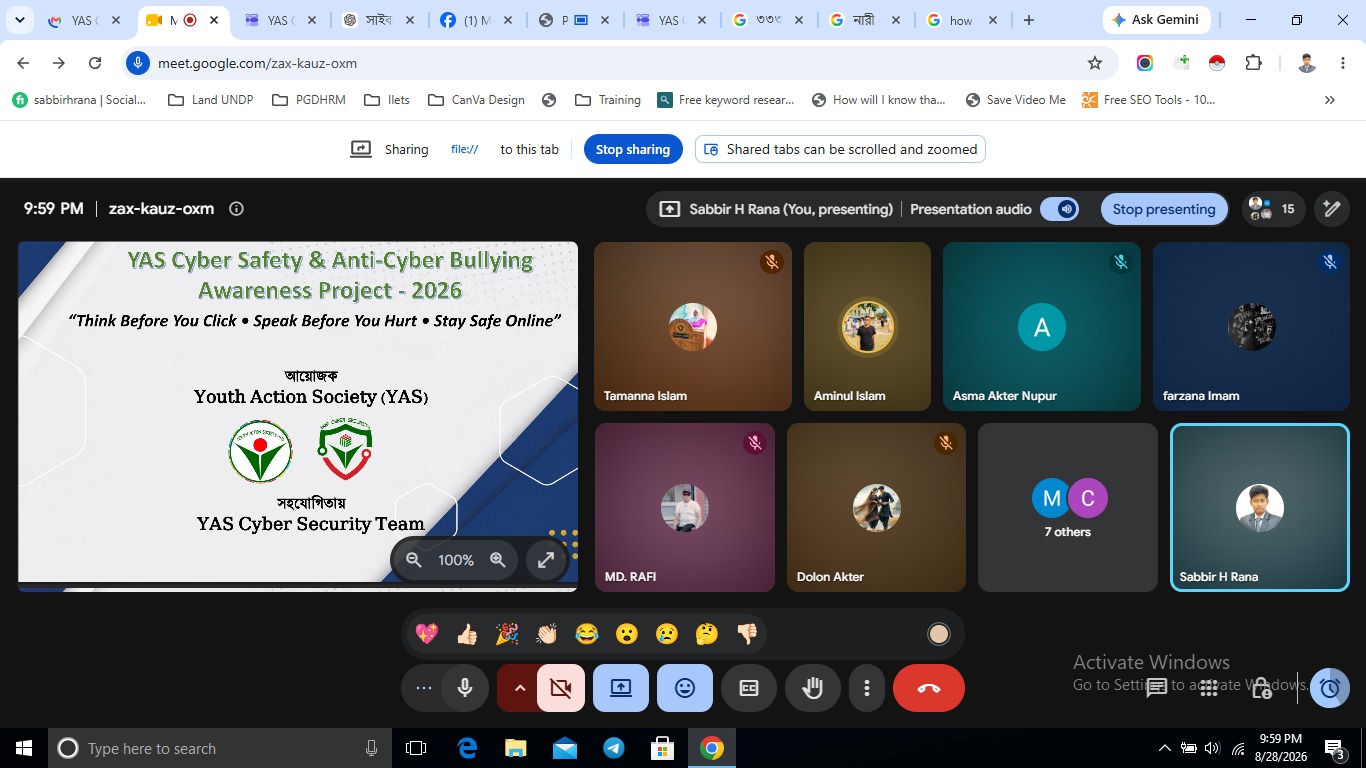Switch to the Facebook tab
The width and height of the screenshot is (1366, 768).
pos(476,20)
